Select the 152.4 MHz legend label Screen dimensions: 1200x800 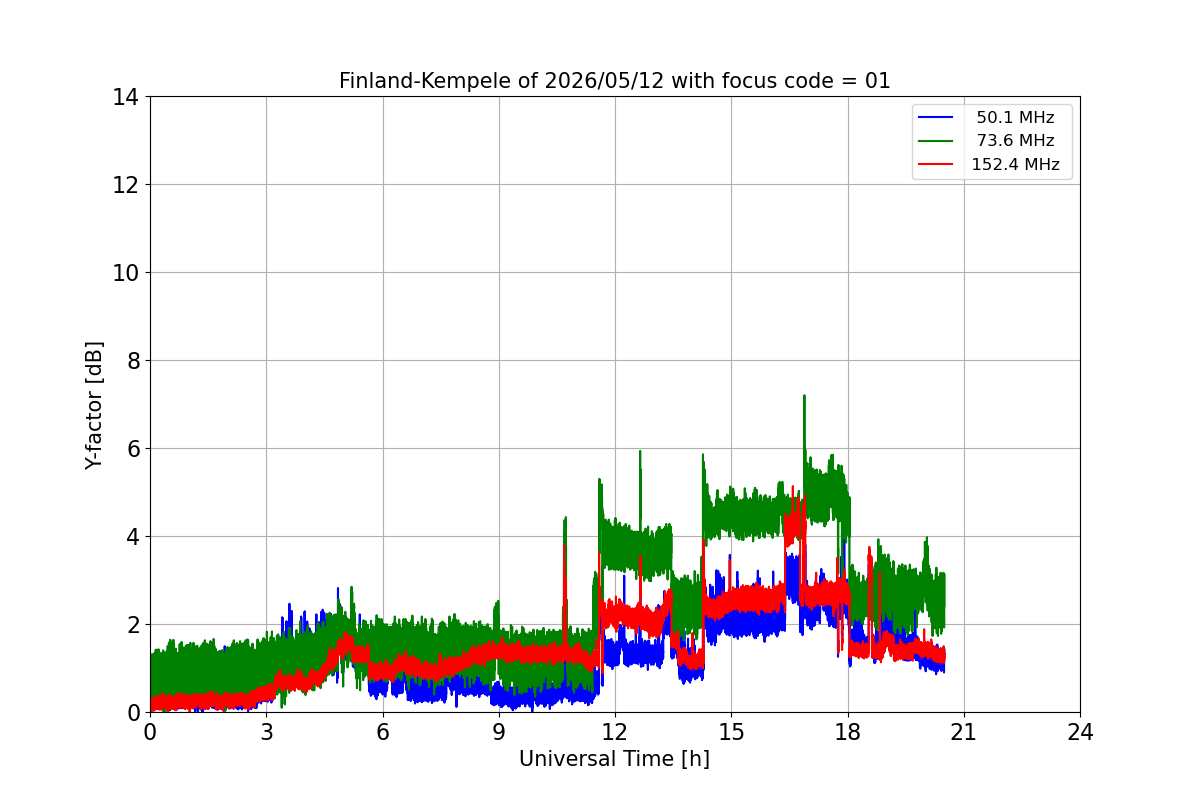[x=1015, y=165]
